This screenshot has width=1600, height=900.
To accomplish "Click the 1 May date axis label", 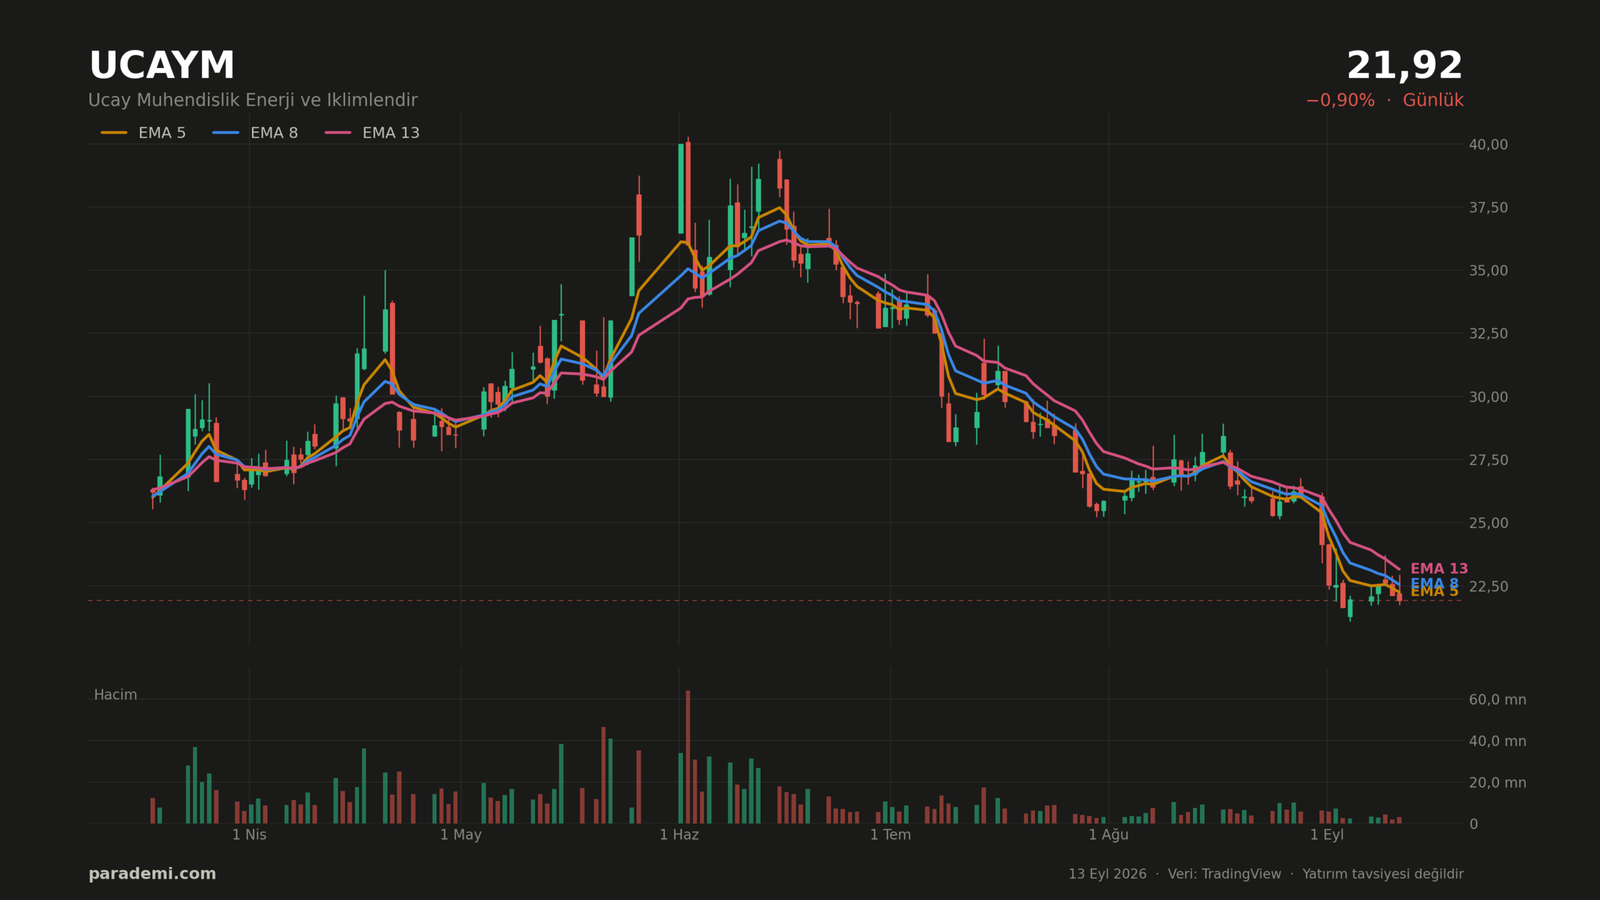I will (461, 835).
